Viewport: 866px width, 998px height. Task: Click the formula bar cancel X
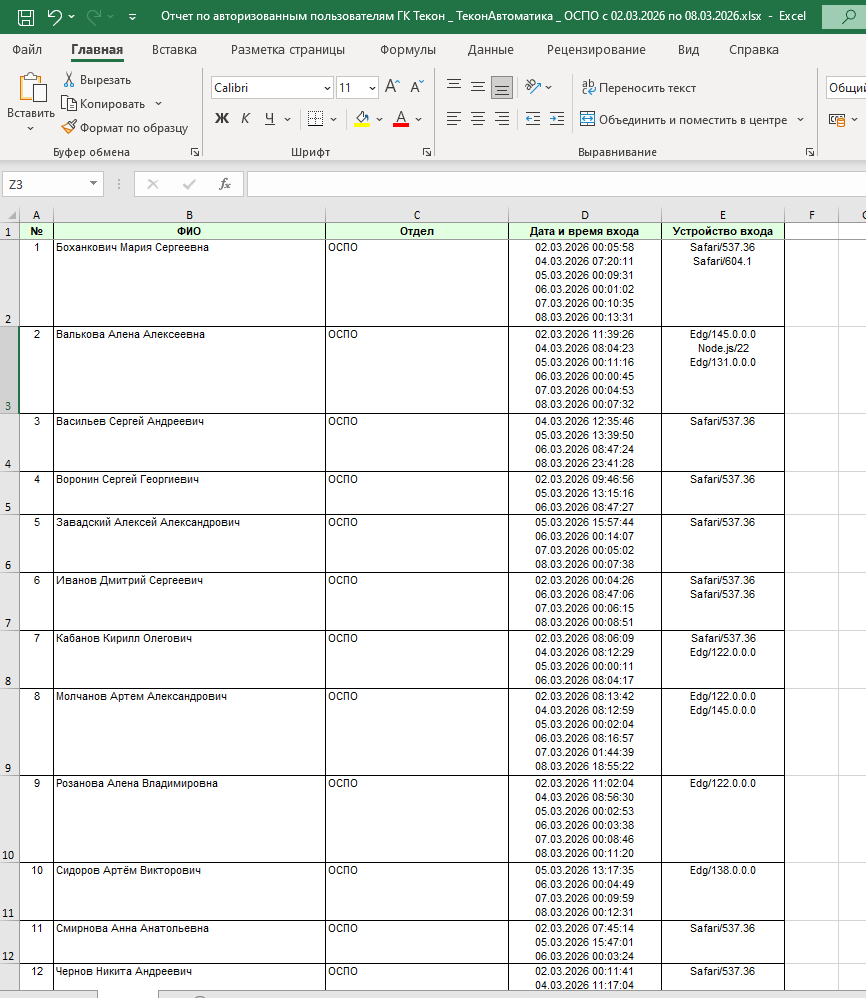coord(153,185)
